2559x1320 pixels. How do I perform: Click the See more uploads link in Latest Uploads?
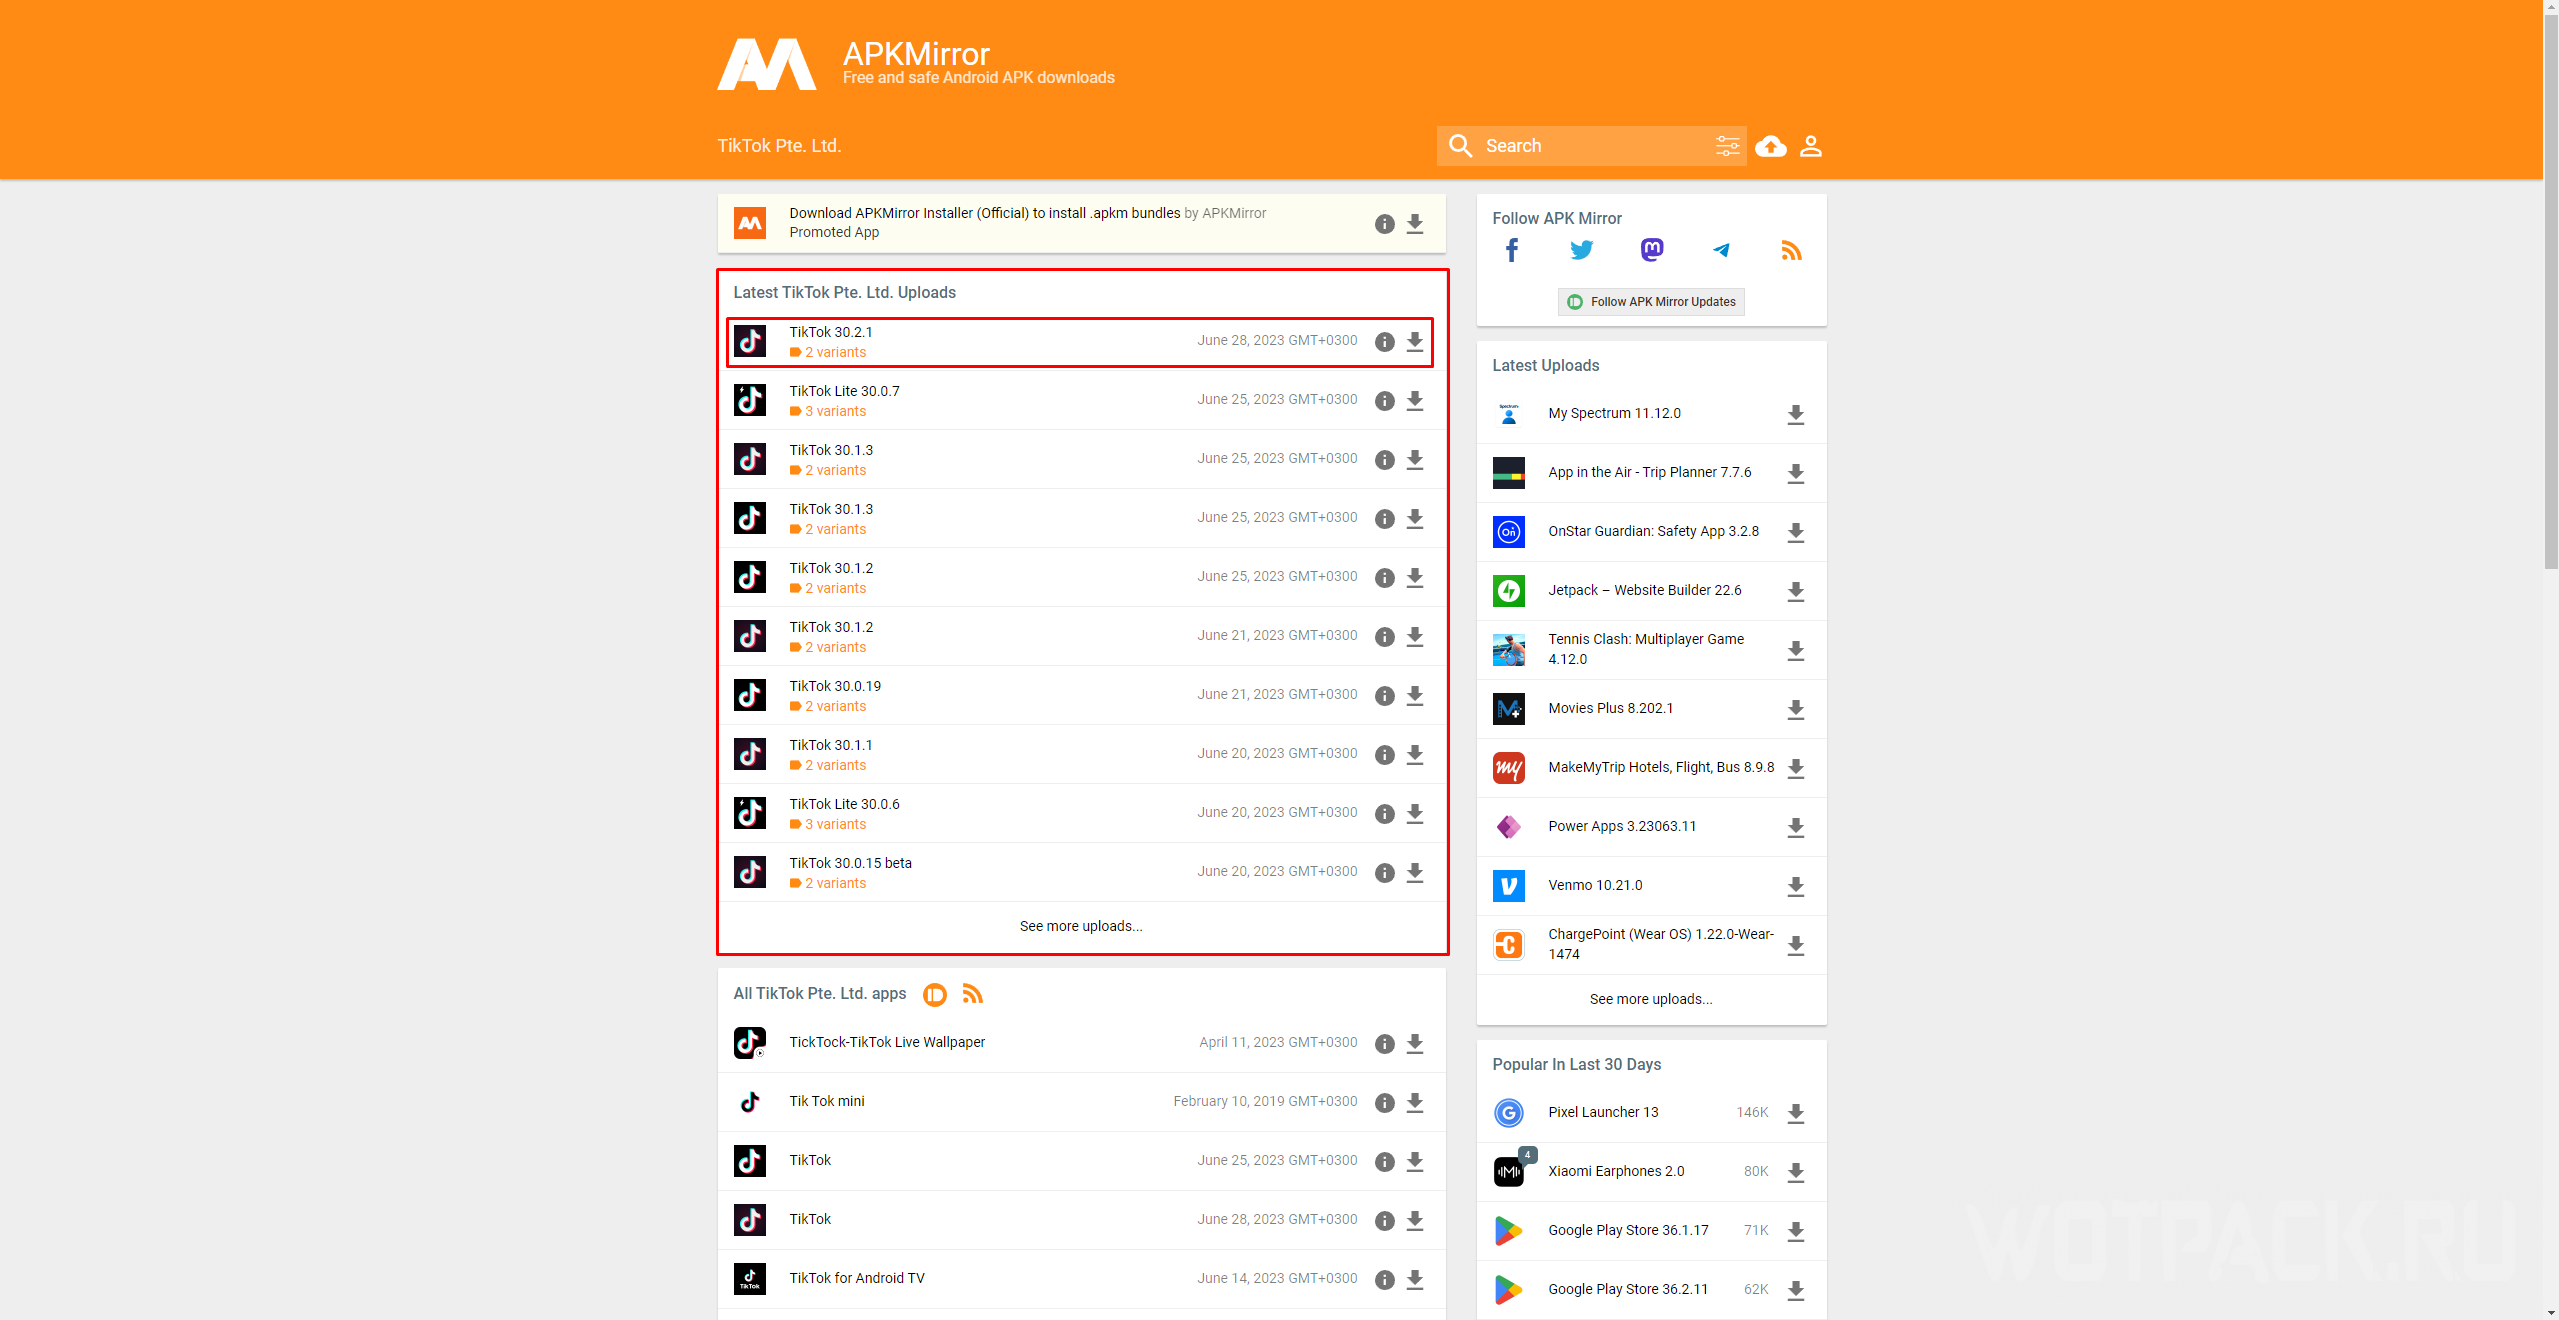tap(1652, 998)
